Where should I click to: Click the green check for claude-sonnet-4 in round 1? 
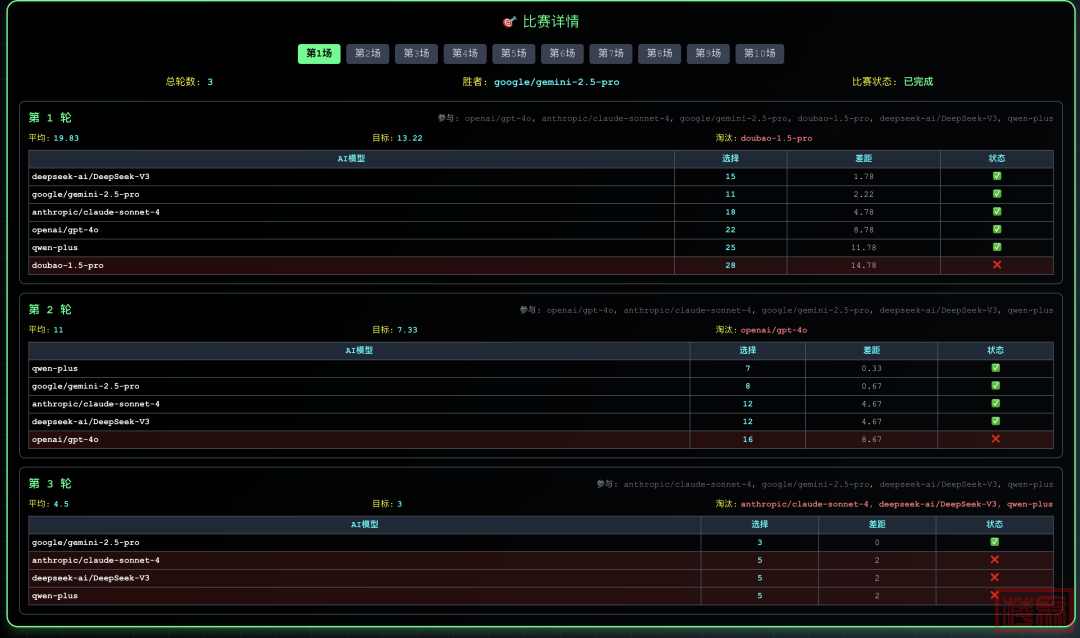(997, 212)
